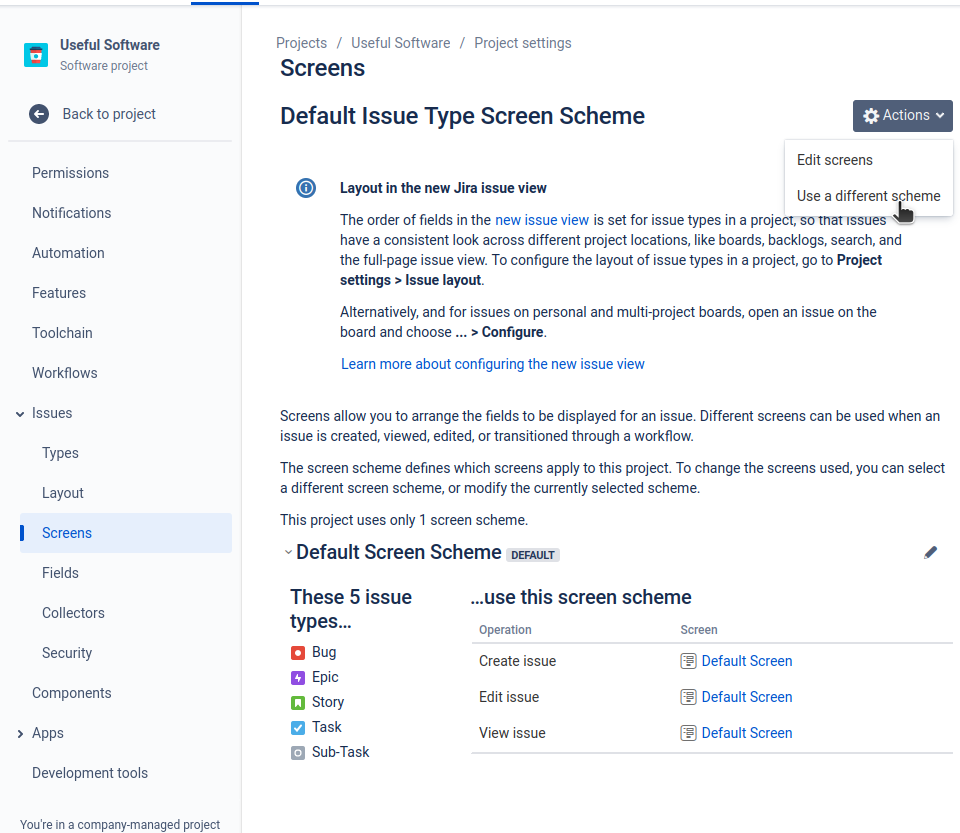Click the gear icon on the Actions button
This screenshot has width=960, height=833.
point(869,115)
